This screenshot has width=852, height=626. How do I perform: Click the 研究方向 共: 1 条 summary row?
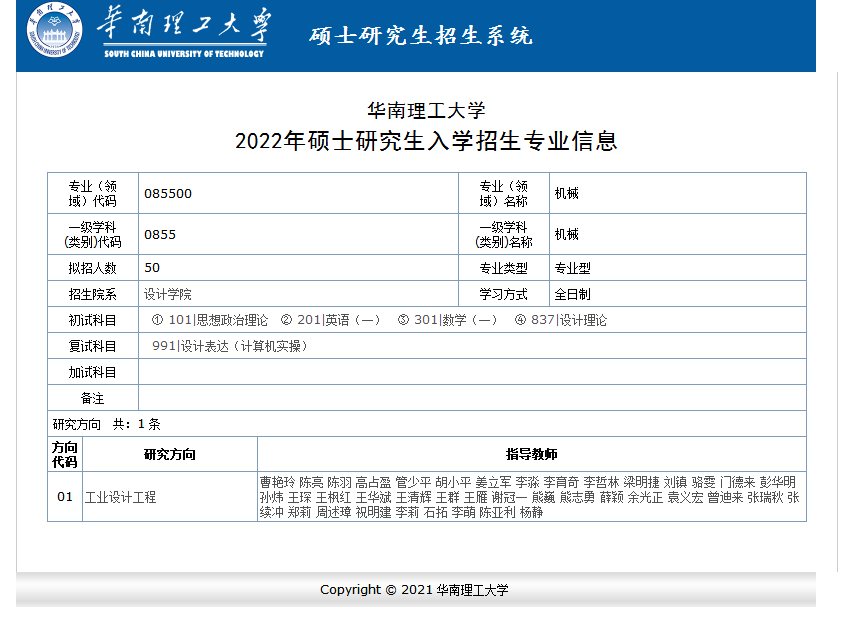(x=427, y=424)
